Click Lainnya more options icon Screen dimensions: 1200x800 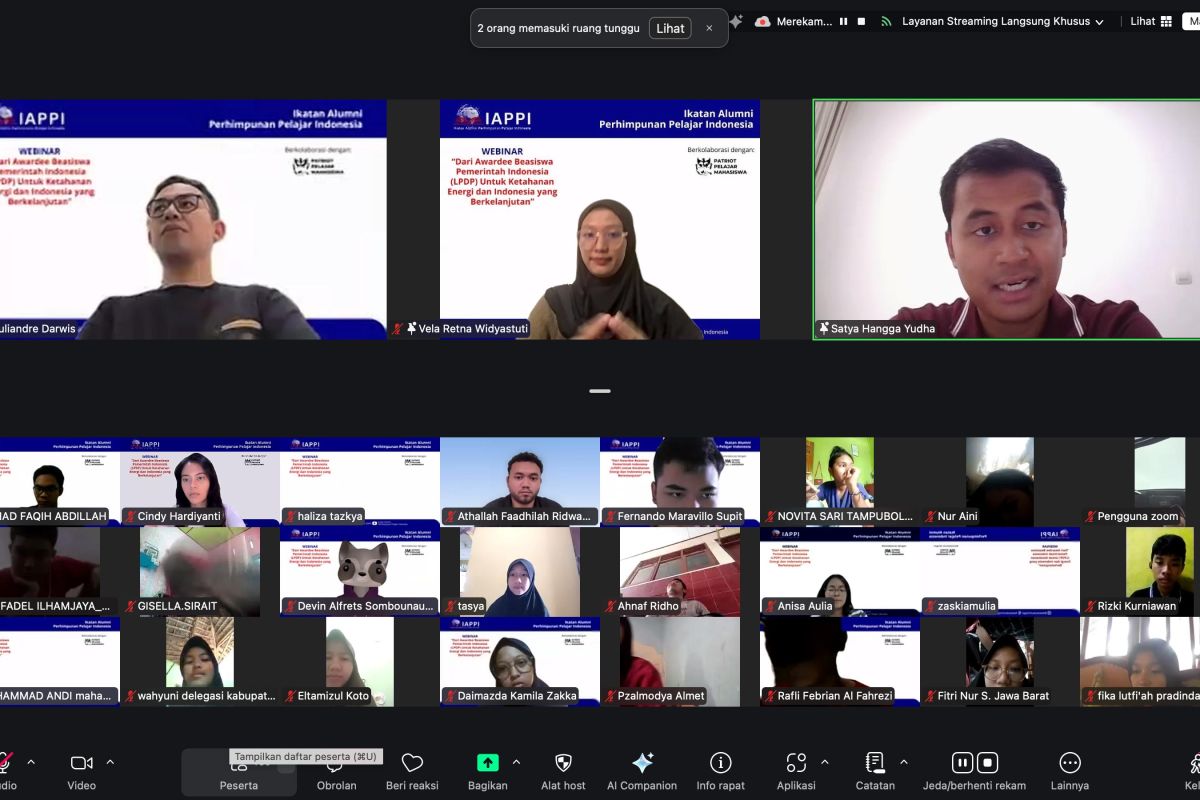tap(1069, 763)
